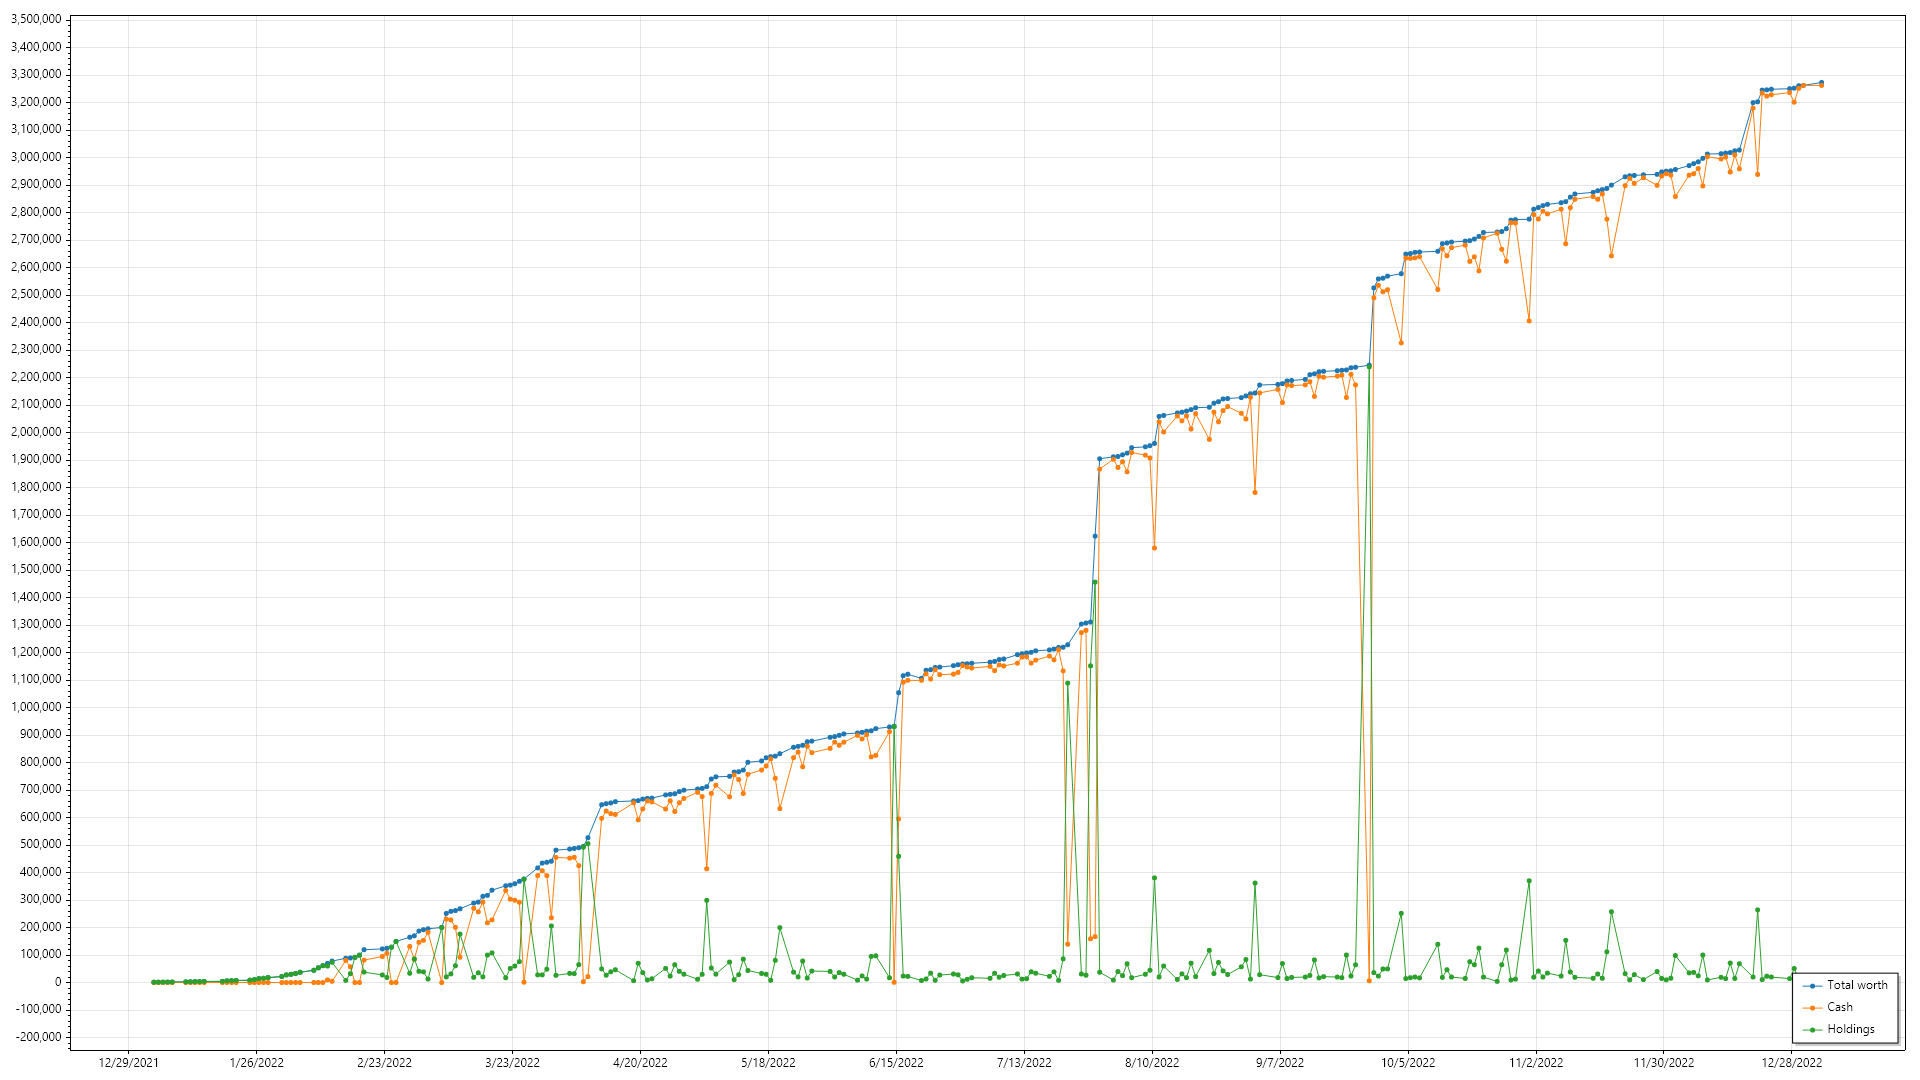Screen dimensions: 1920x1080
Task: Click the 8/10/2022 date axis label
Action: tap(1152, 1063)
